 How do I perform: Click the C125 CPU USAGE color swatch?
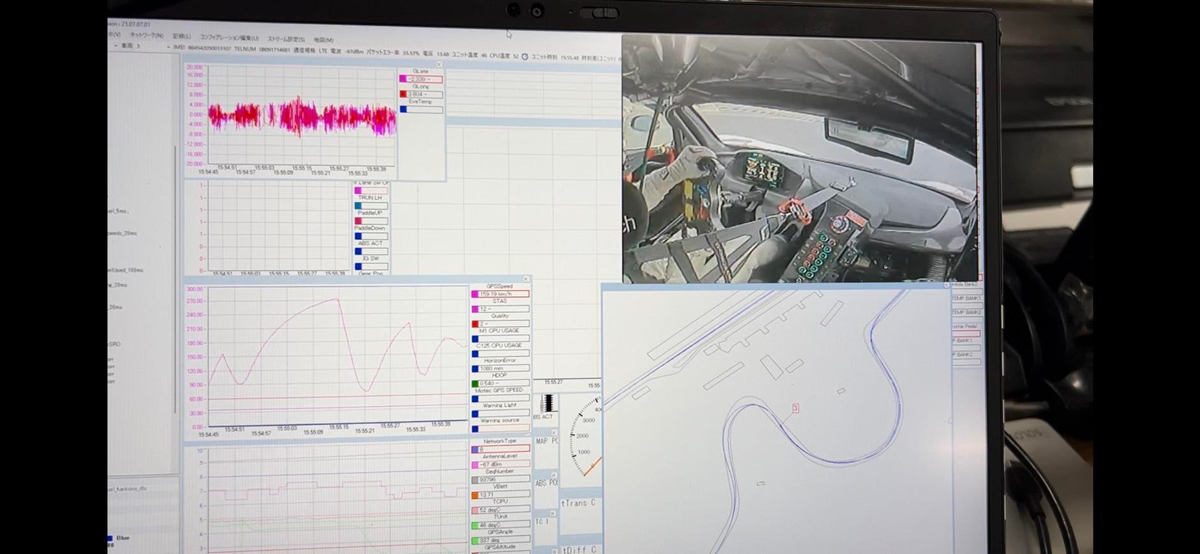pyautogui.click(x=475, y=353)
